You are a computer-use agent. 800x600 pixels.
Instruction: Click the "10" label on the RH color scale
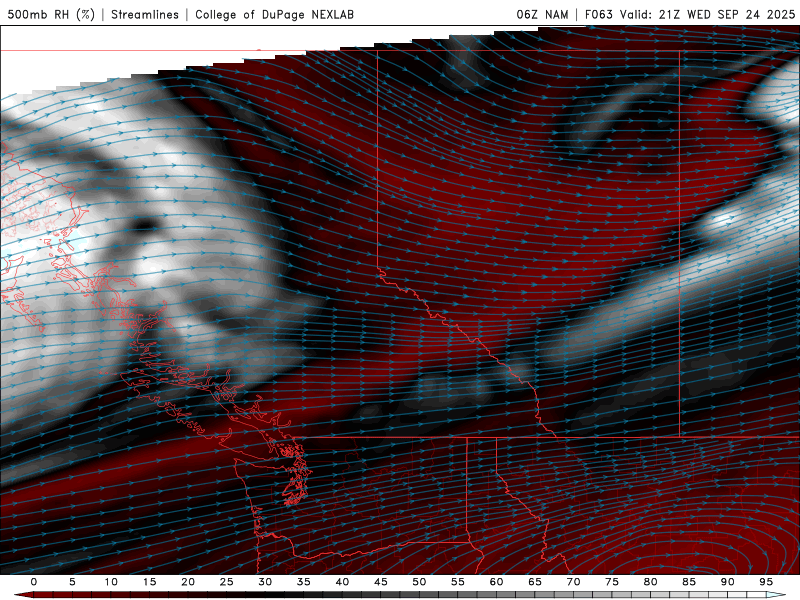(111, 582)
